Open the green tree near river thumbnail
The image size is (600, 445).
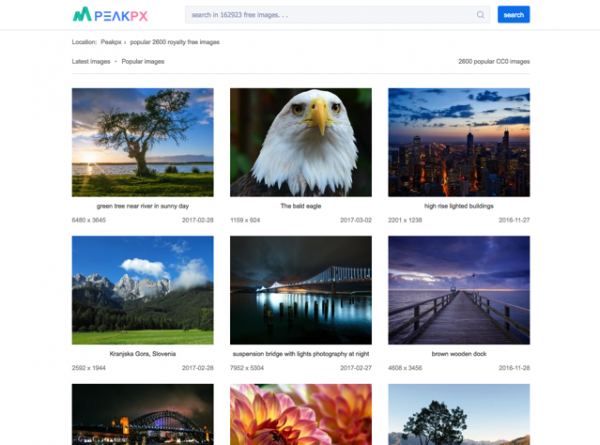[143, 142]
